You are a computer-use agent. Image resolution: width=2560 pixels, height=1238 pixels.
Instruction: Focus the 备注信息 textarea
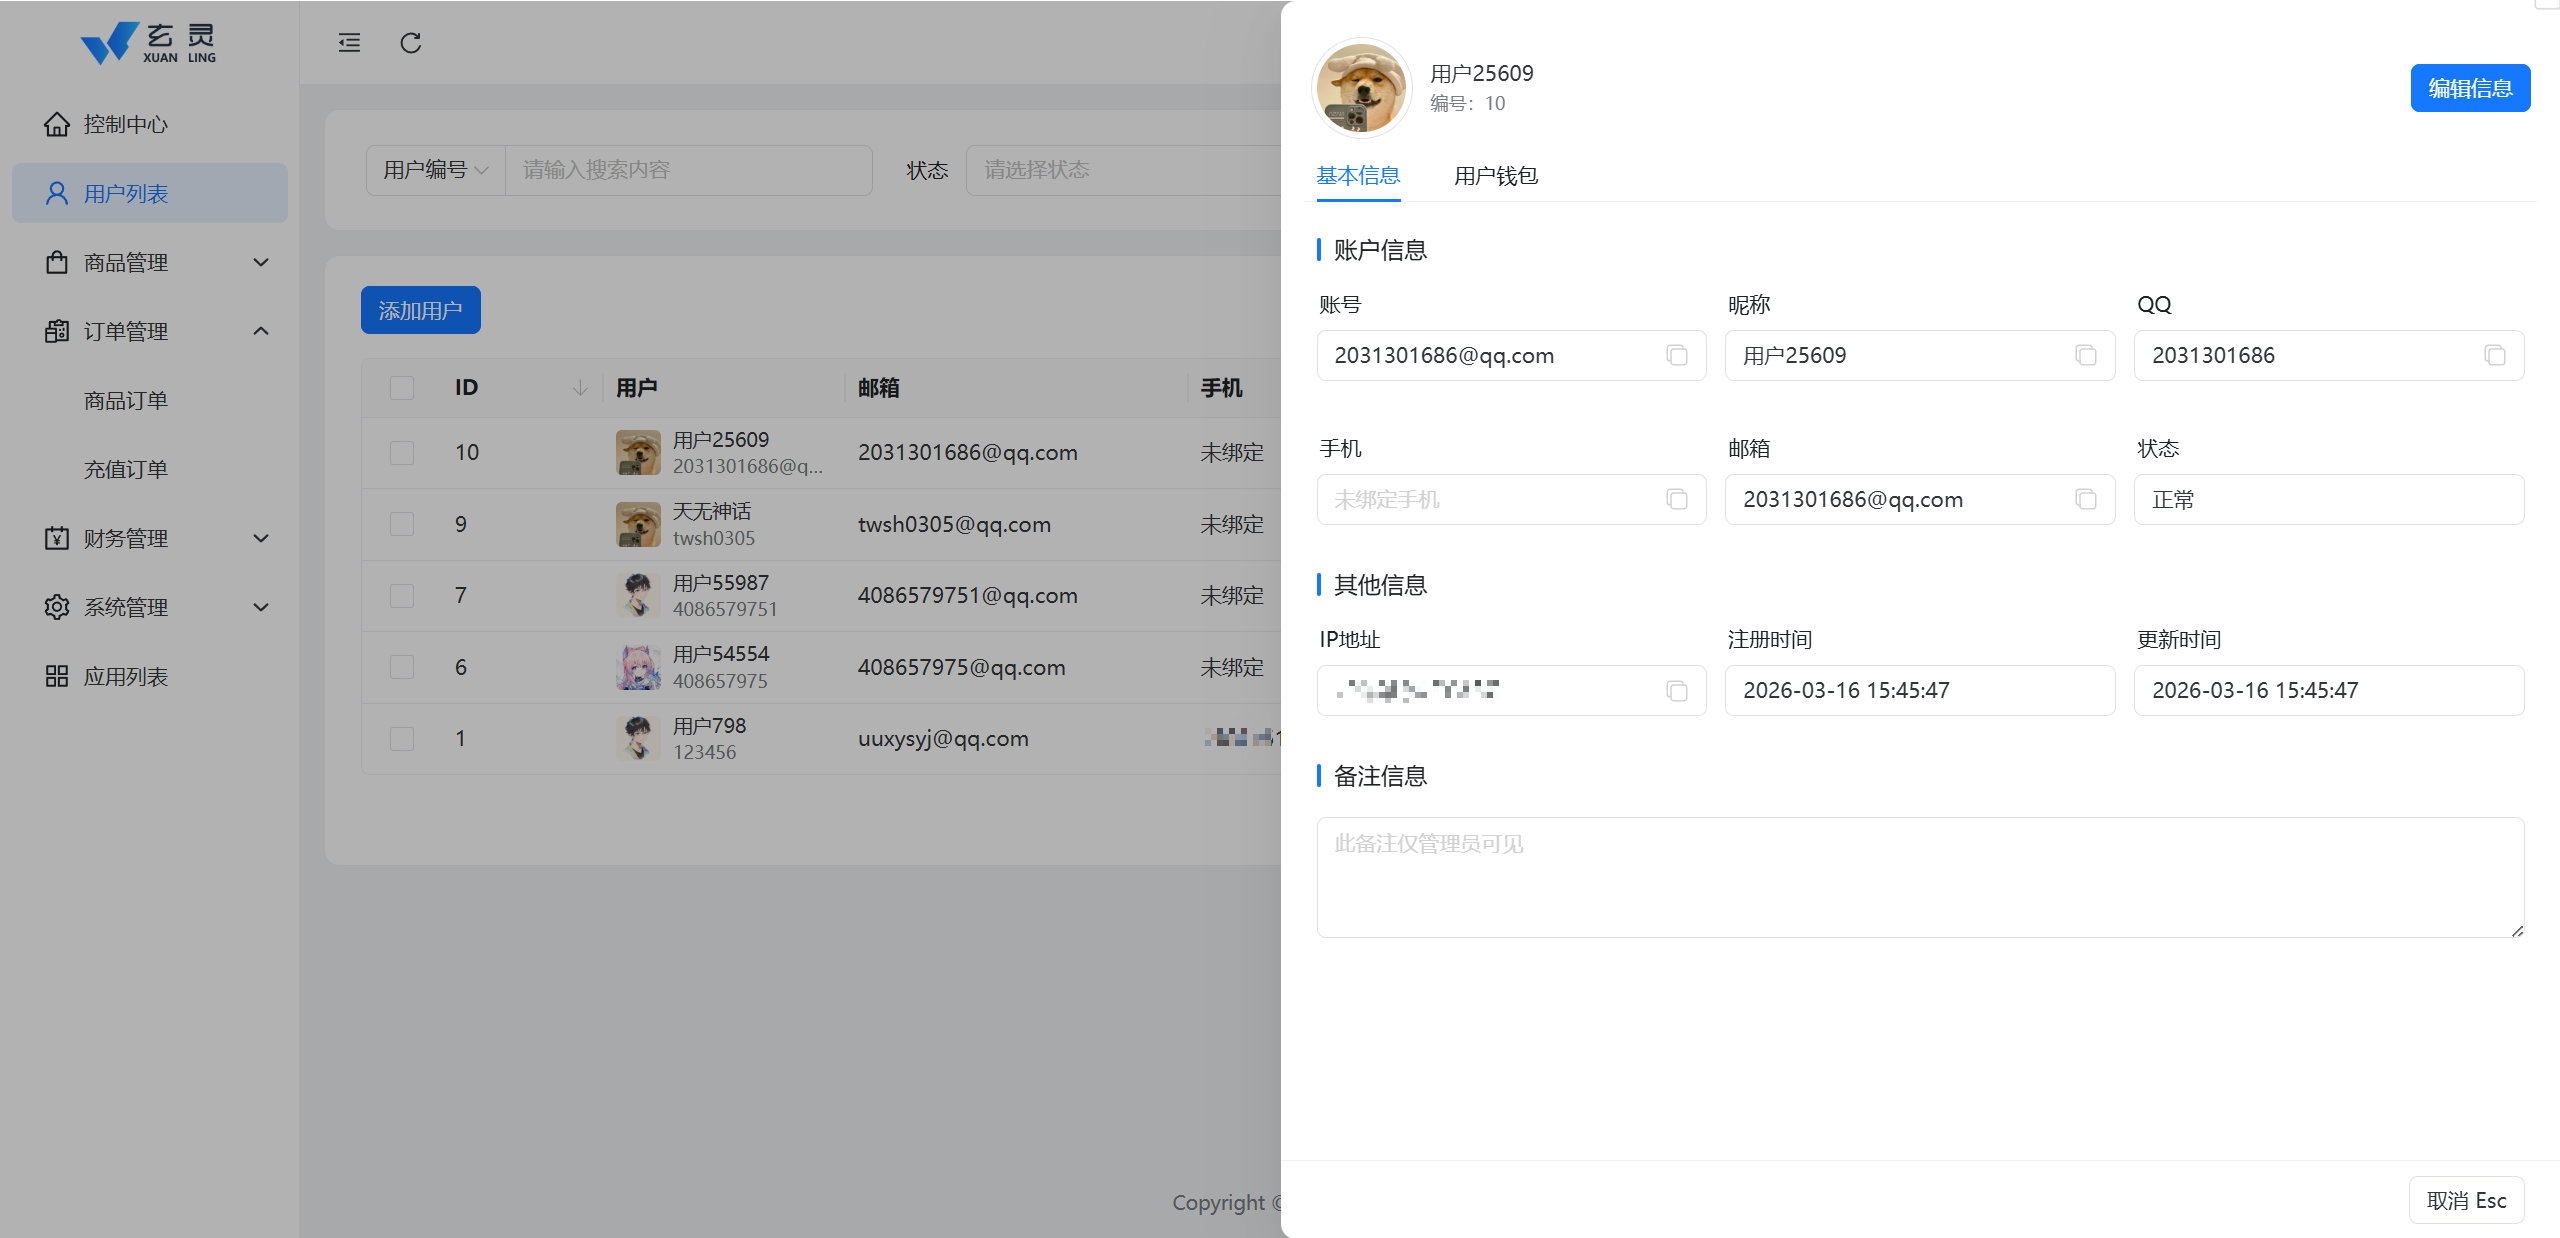click(1919, 877)
